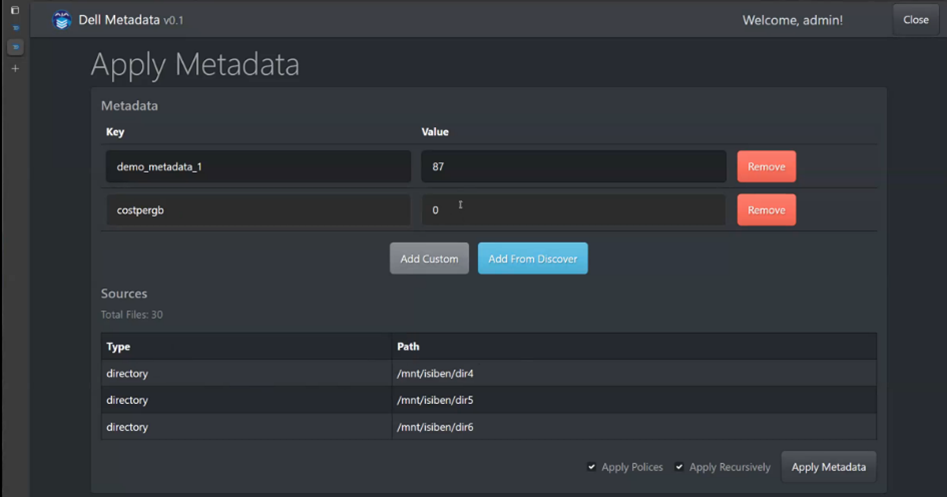Click the costpergb key input field
Screen dimensions: 947x497
(x=258, y=210)
